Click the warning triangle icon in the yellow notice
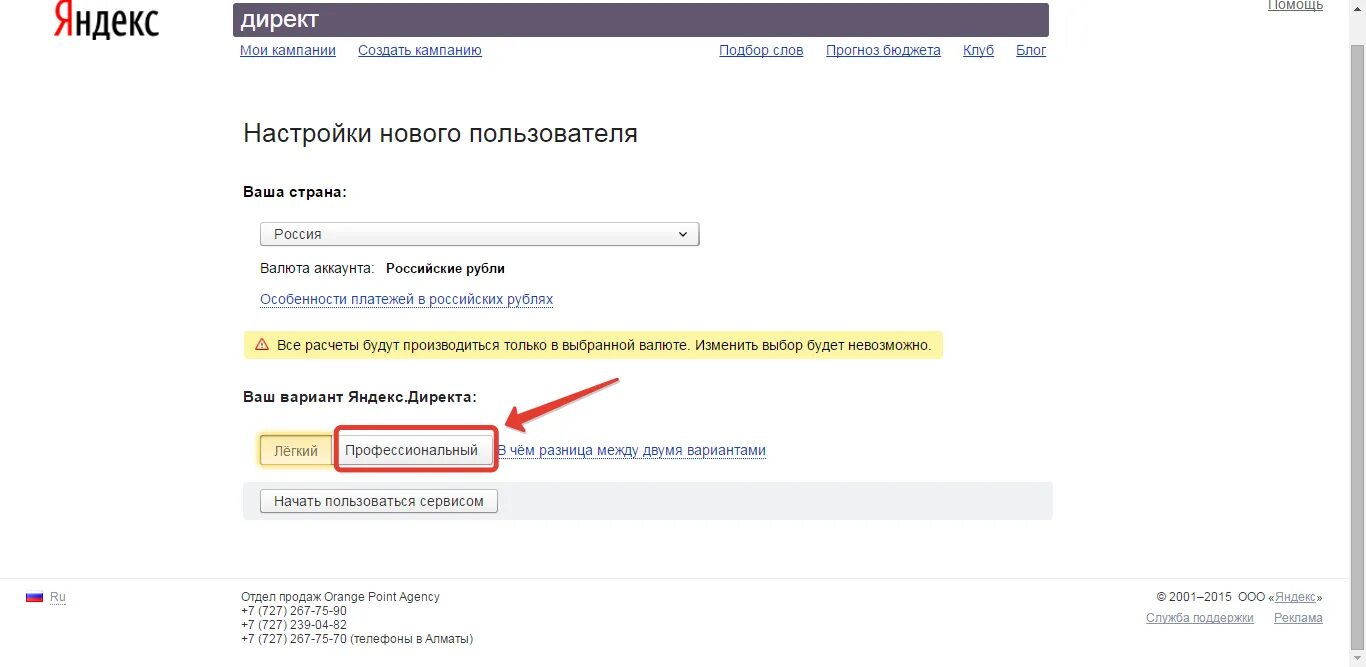 (262, 344)
